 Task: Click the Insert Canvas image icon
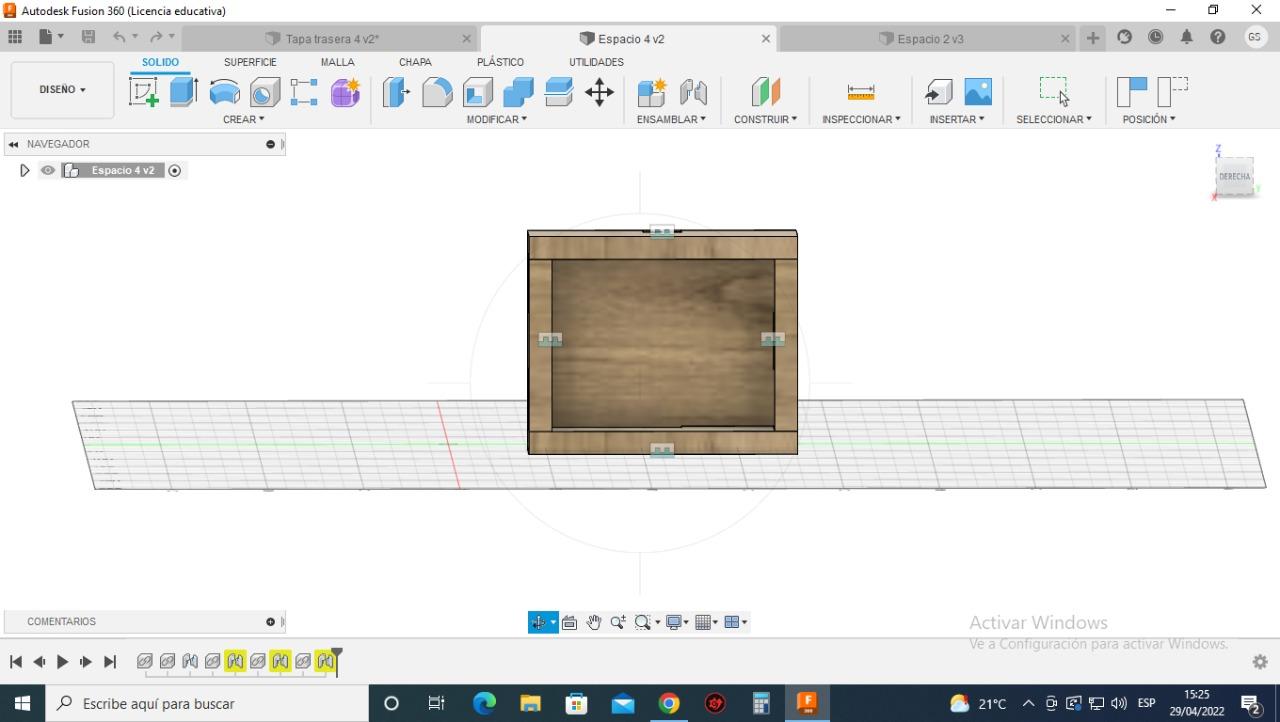click(978, 92)
